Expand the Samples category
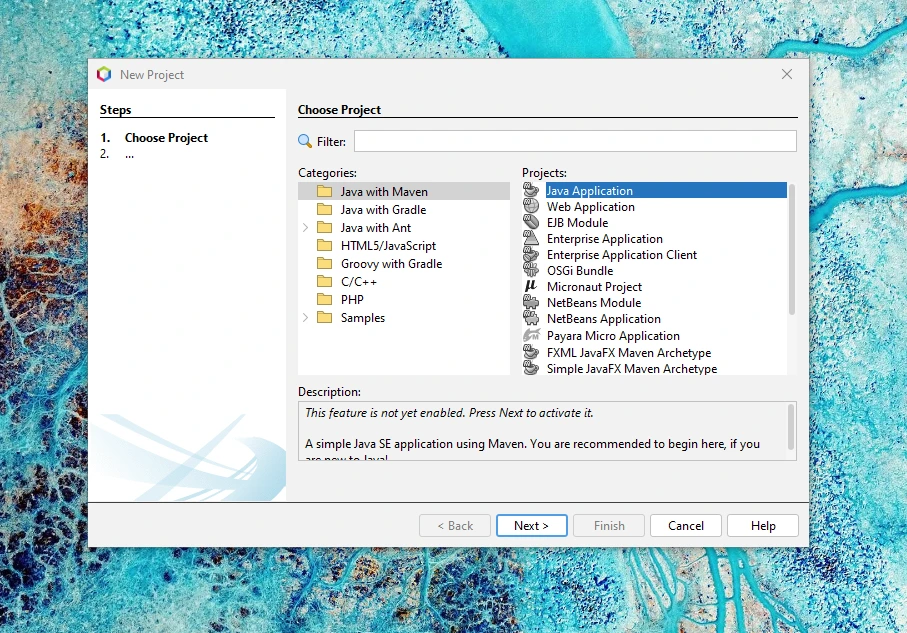The image size is (907, 633). 305,317
